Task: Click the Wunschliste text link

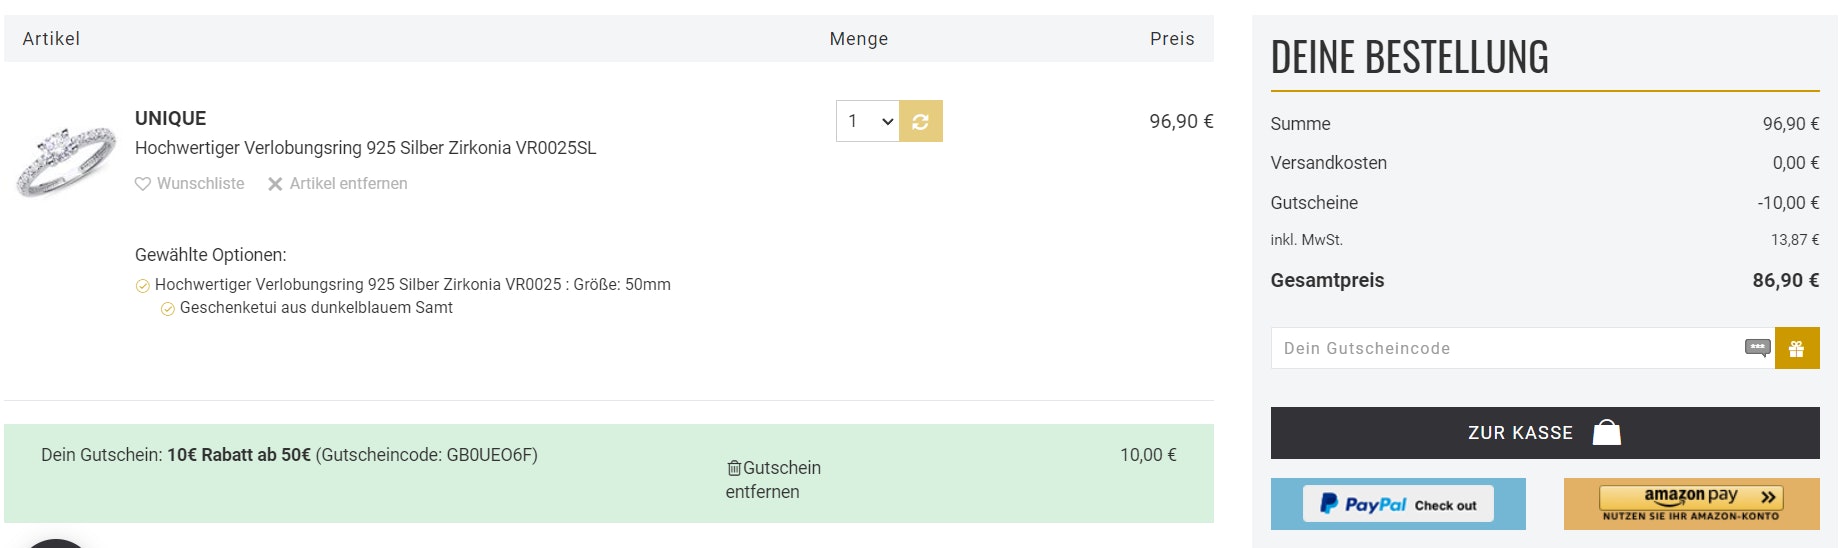Action: point(200,184)
